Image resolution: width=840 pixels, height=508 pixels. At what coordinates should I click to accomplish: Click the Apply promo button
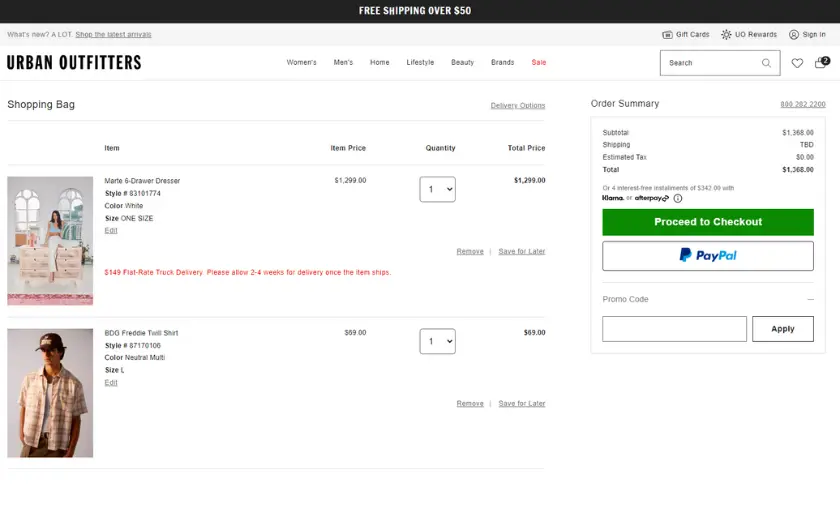coord(783,329)
